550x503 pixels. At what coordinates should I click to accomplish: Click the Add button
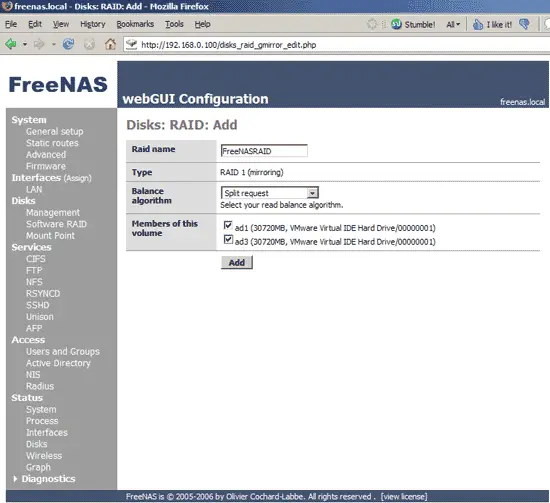(x=237, y=262)
